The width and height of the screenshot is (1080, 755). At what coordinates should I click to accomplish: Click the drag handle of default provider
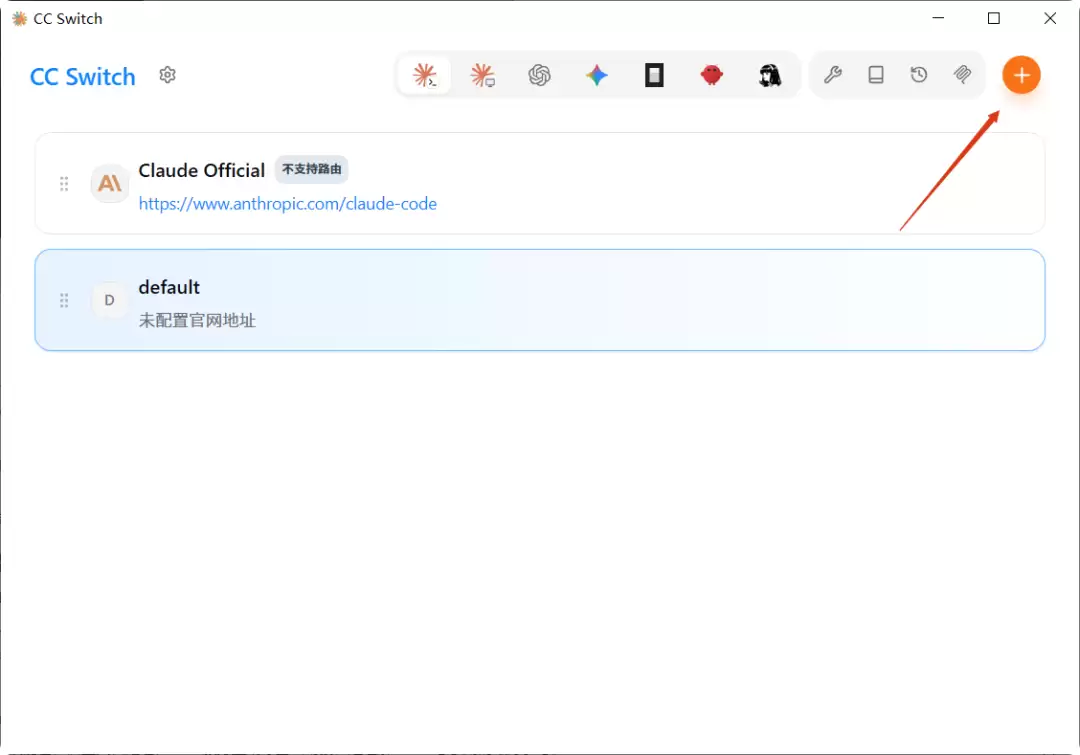[64, 300]
